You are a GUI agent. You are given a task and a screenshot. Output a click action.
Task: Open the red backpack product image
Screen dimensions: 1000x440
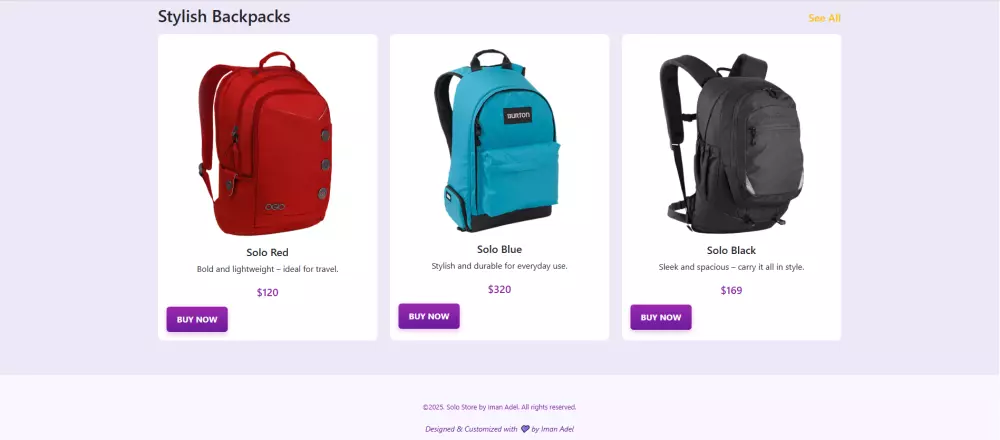point(265,143)
